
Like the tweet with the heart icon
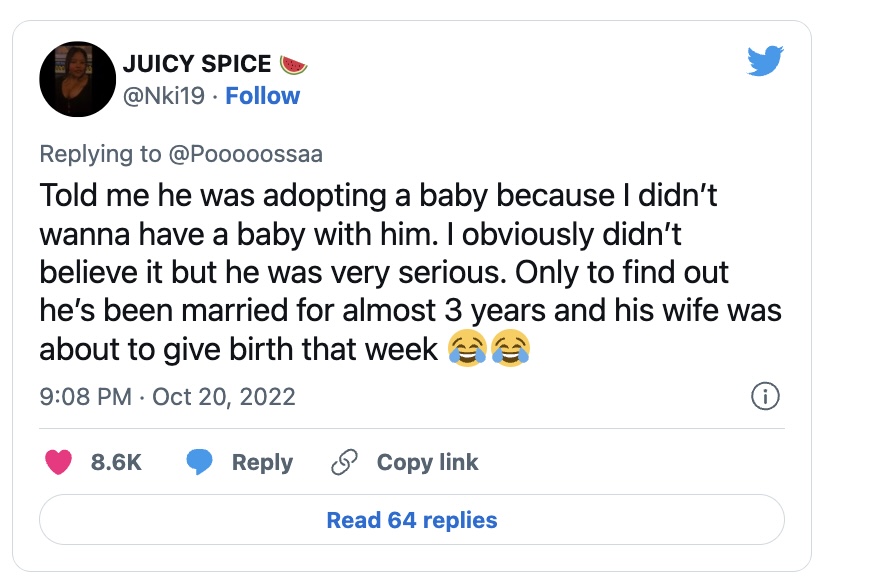[59, 462]
